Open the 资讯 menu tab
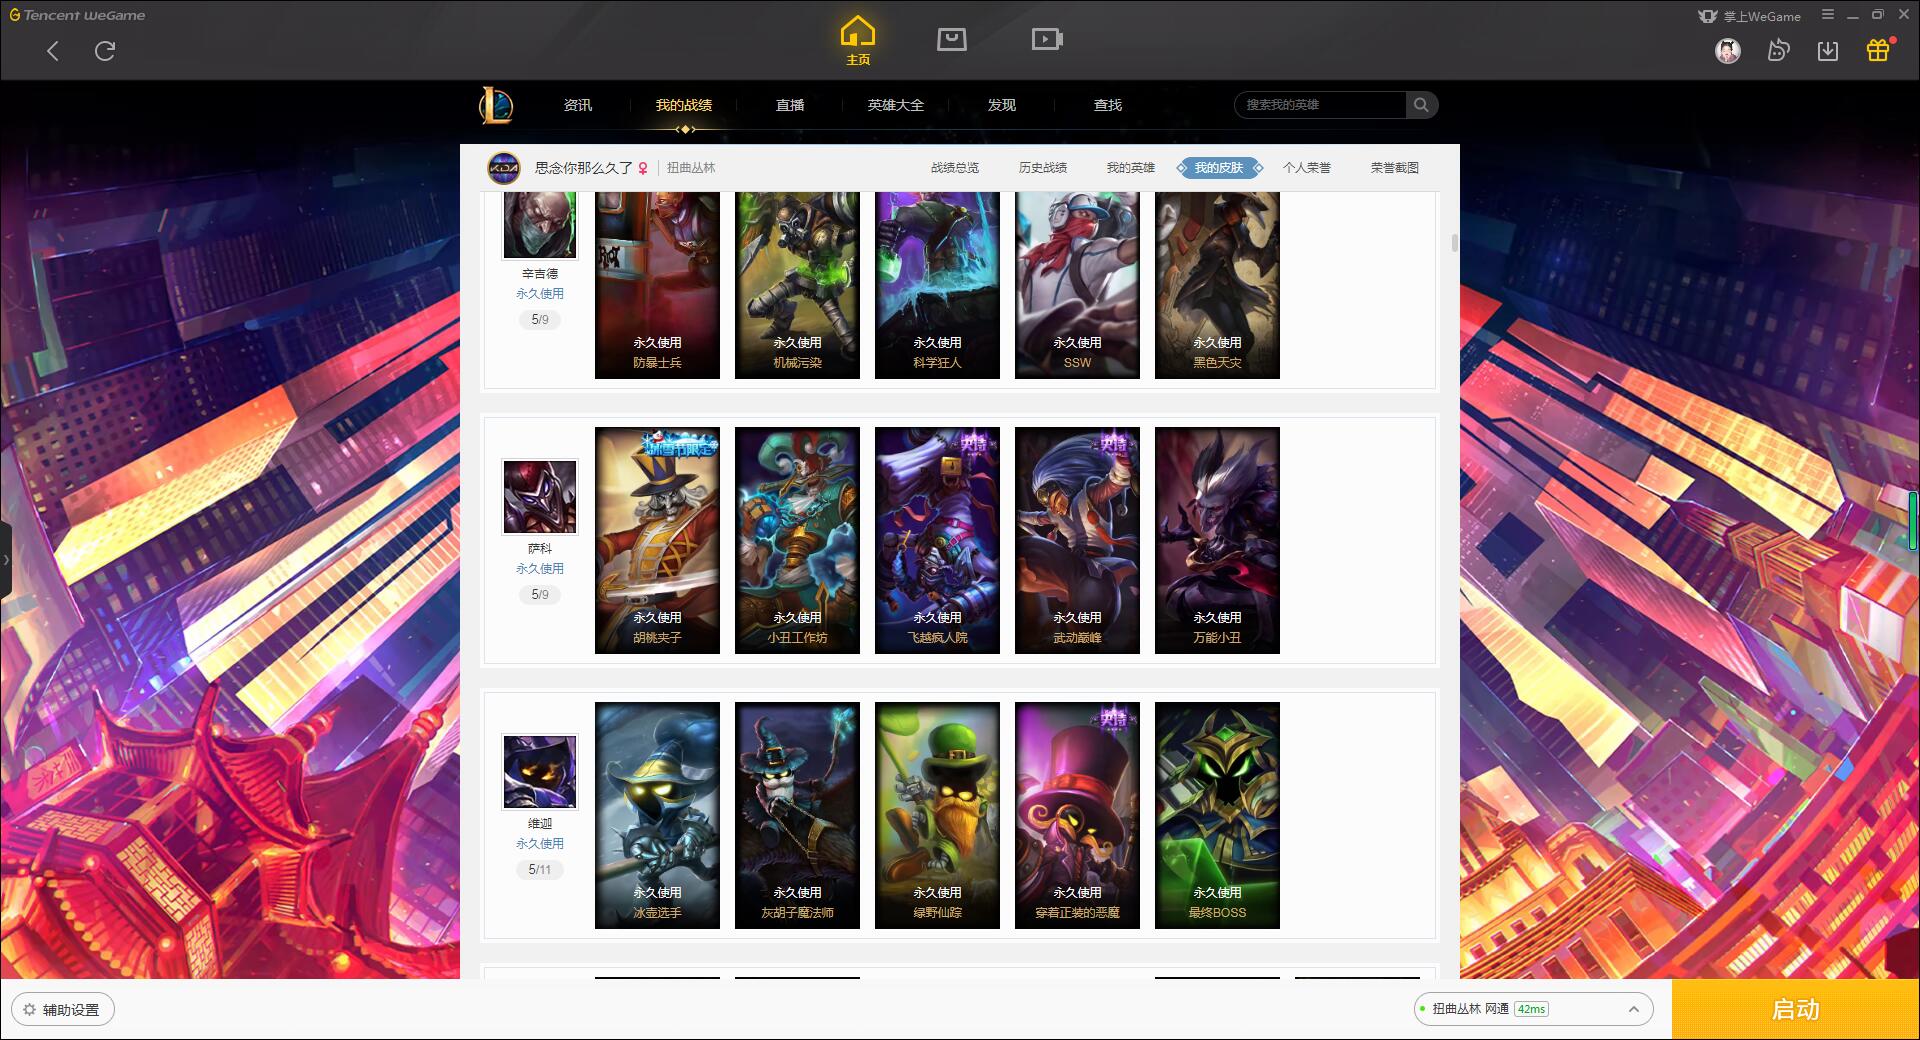The width and height of the screenshot is (1920, 1040). click(578, 105)
